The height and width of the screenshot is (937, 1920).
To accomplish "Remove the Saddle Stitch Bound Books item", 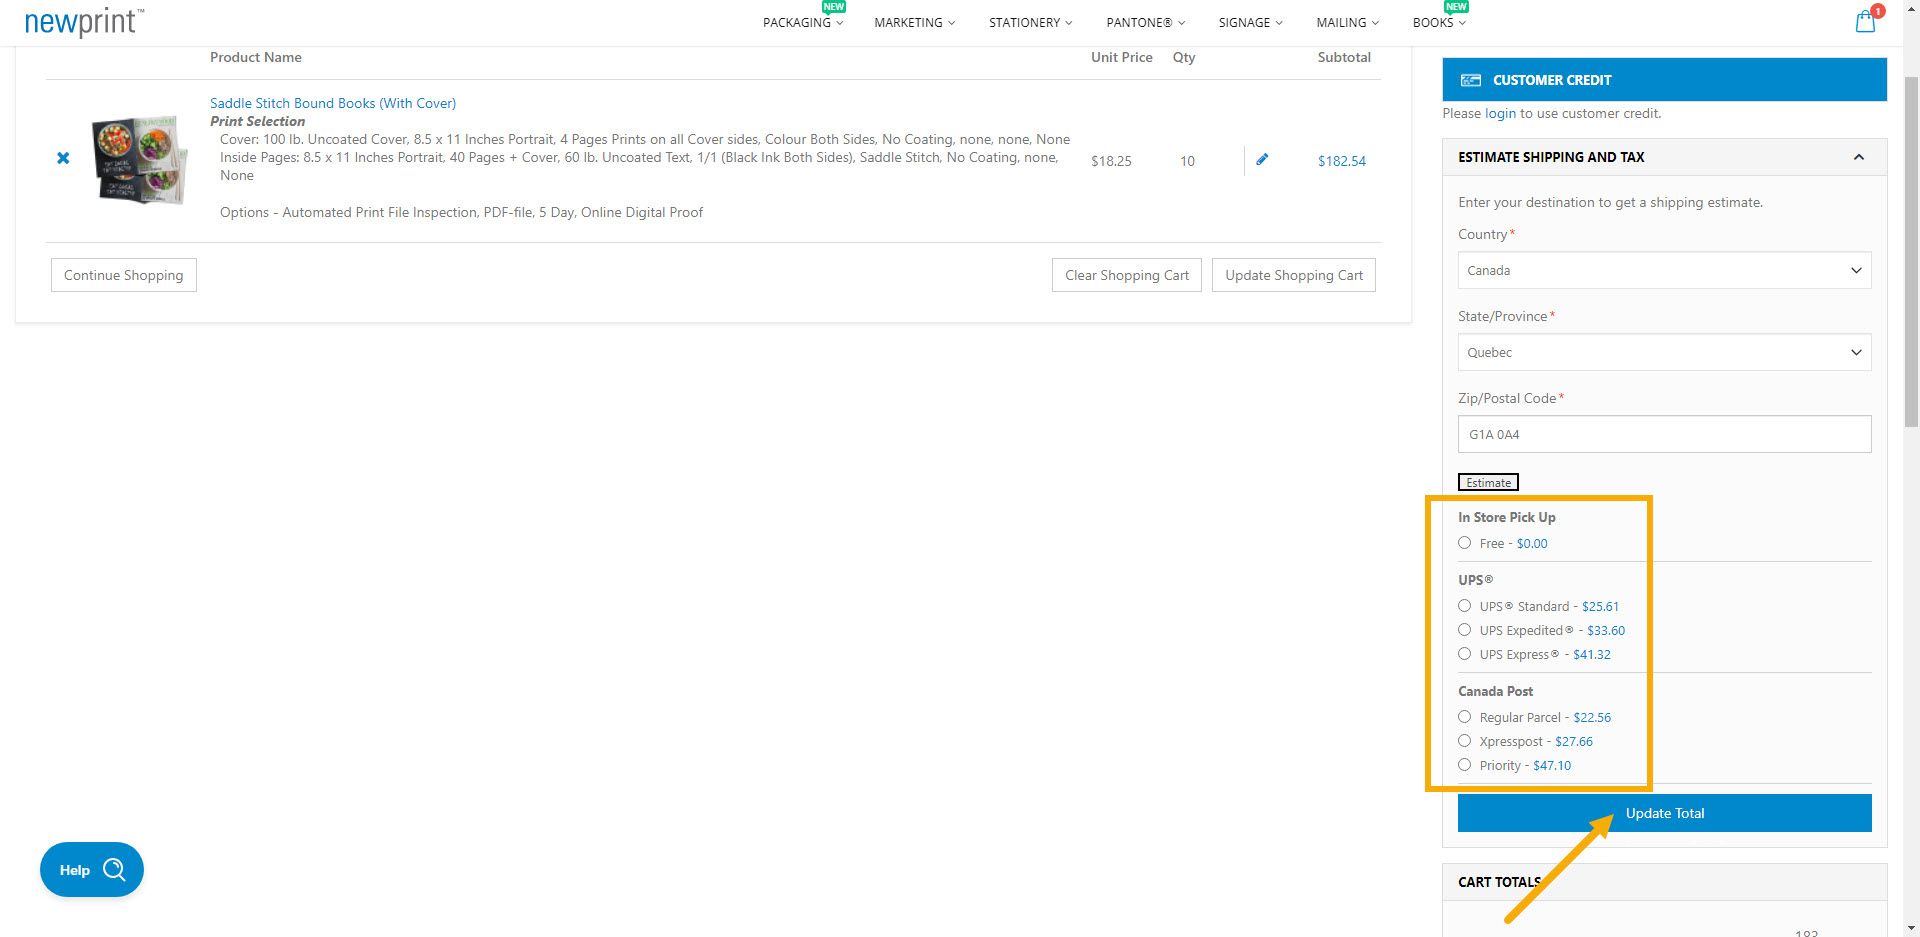I will (x=63, y=157).
